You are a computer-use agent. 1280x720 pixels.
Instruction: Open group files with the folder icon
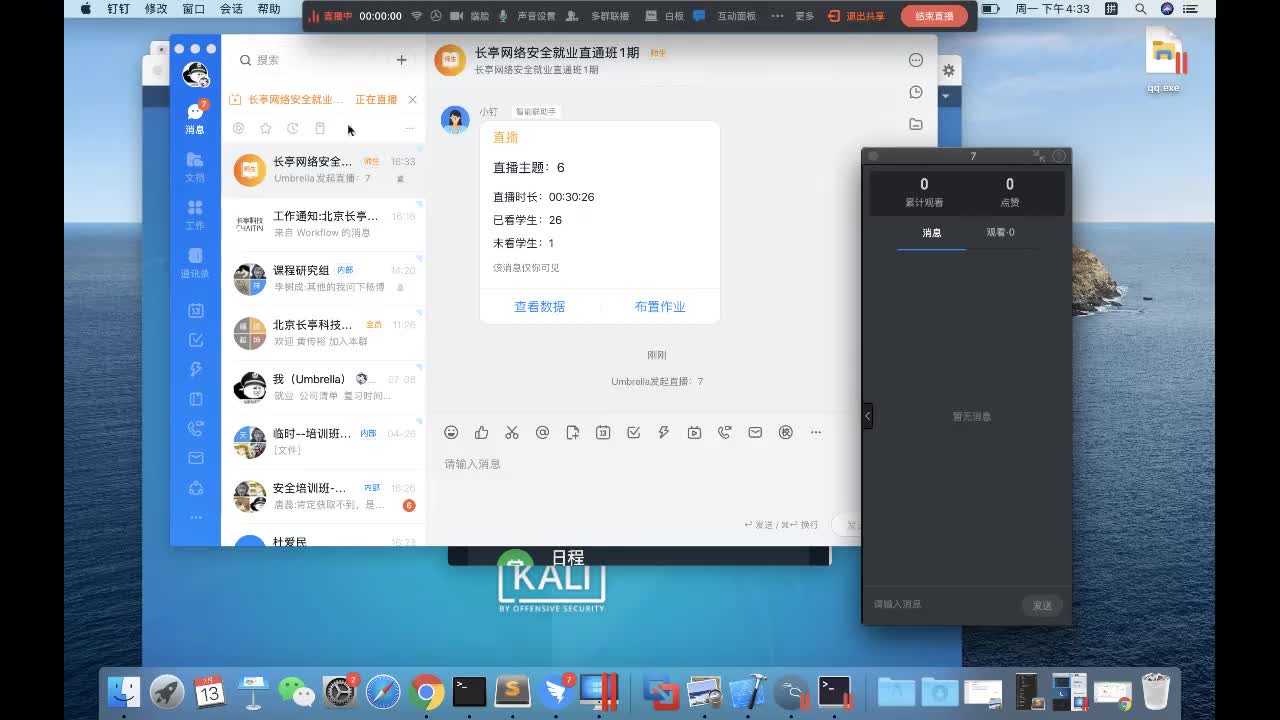click(916, 124)
